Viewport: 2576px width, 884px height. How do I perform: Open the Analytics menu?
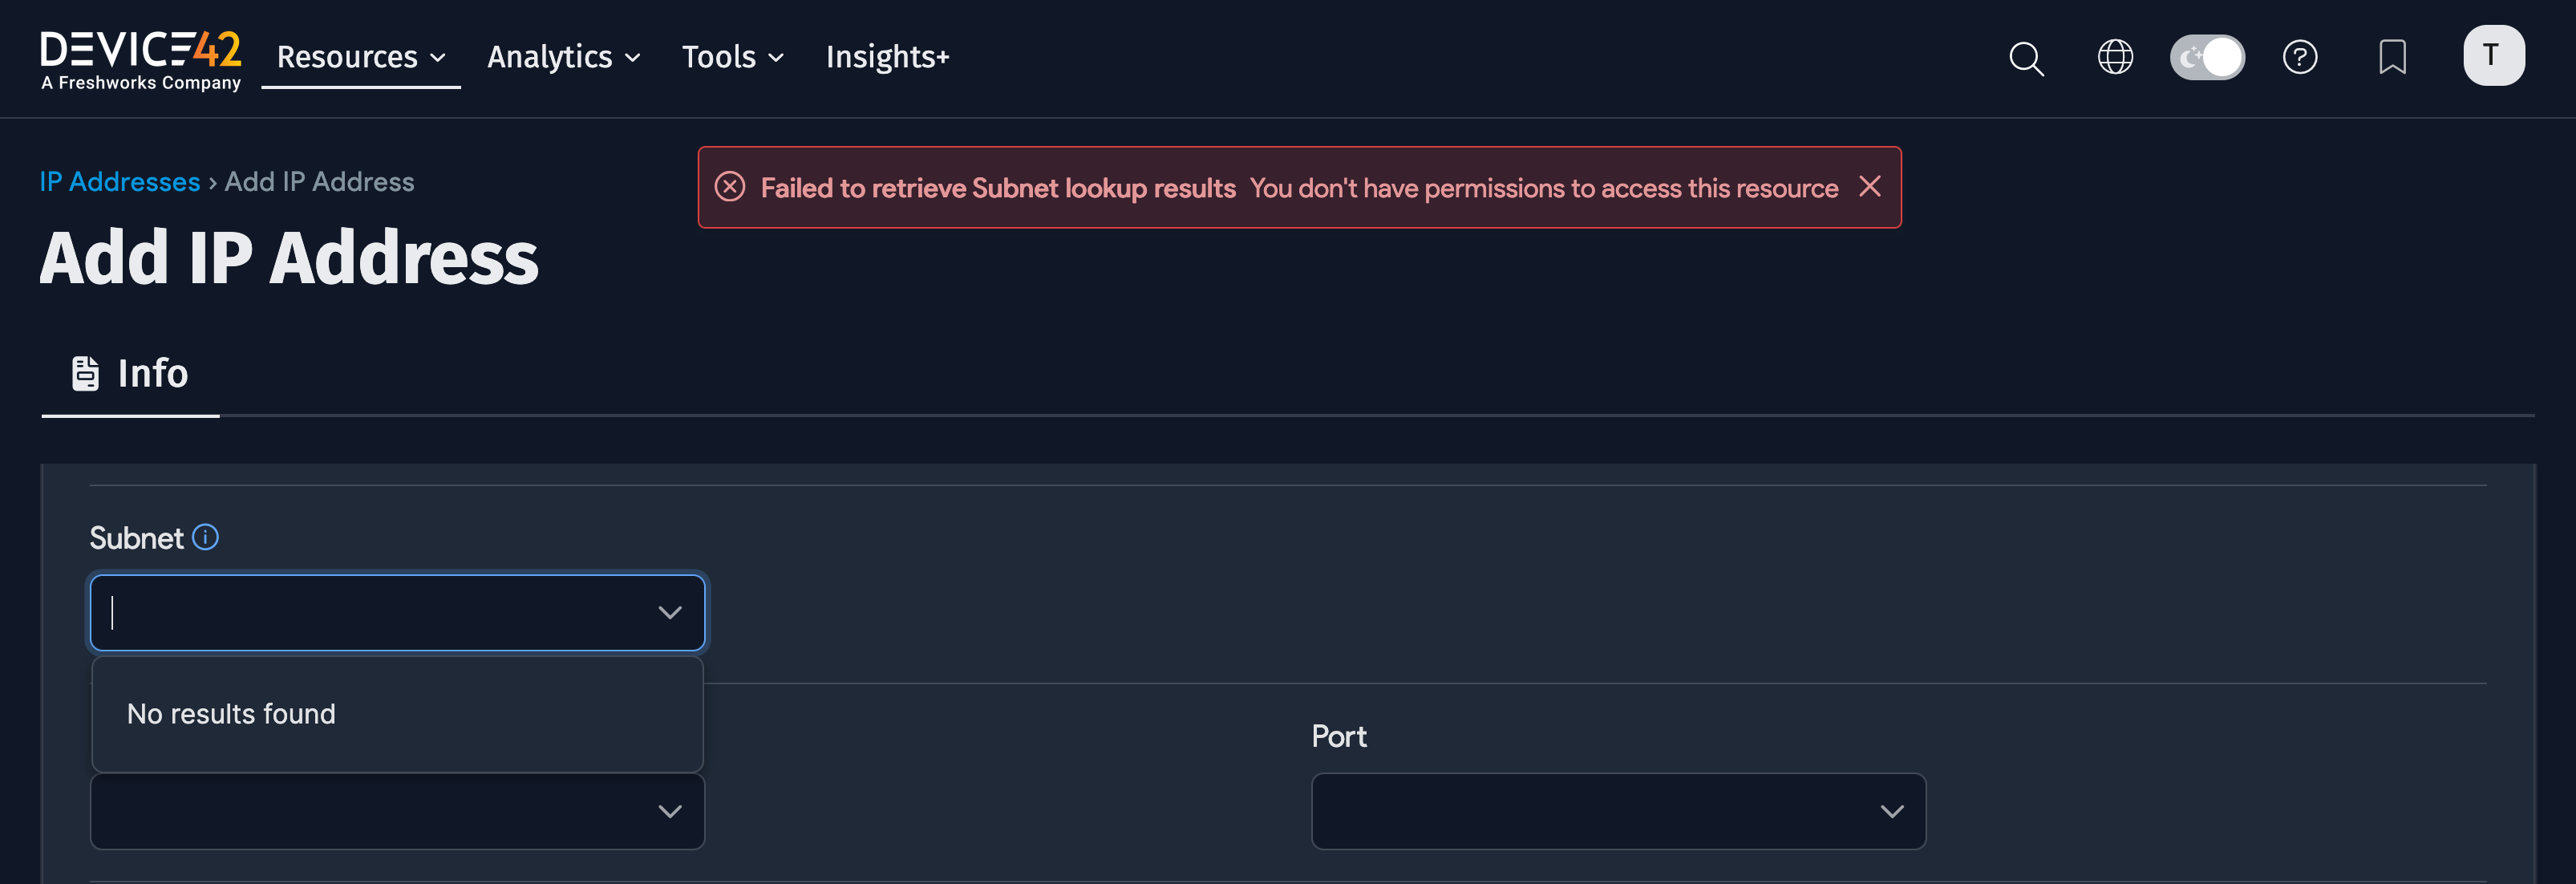[x=563, y=58]
